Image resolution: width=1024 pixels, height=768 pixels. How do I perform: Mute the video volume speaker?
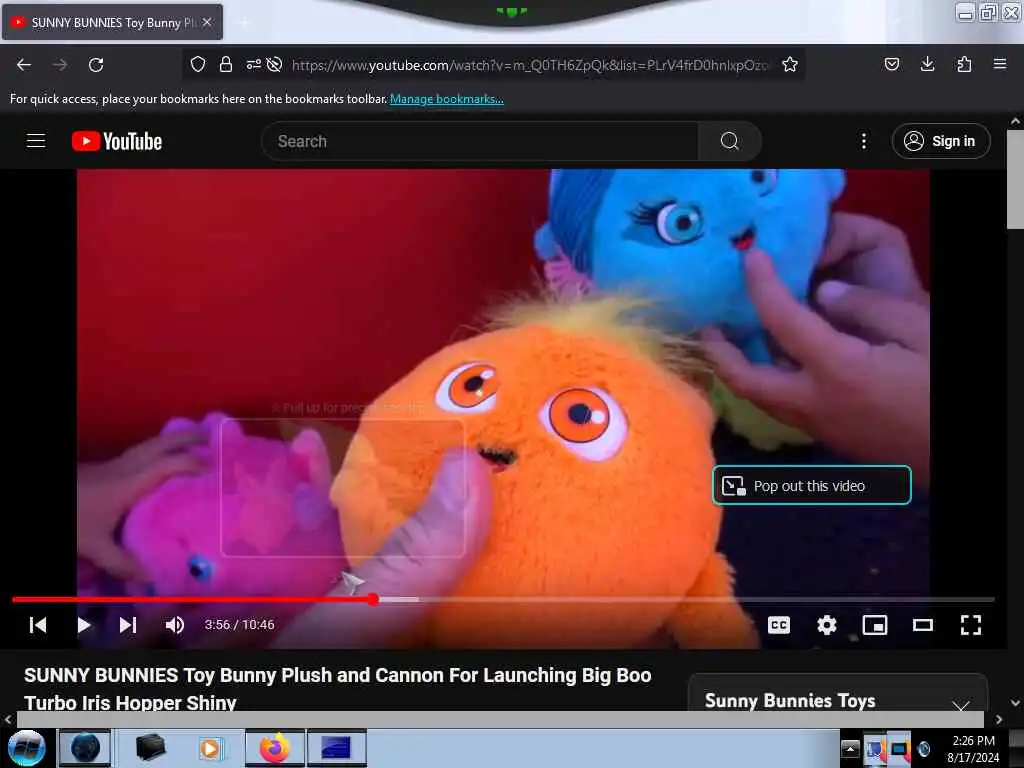(174, 625)
